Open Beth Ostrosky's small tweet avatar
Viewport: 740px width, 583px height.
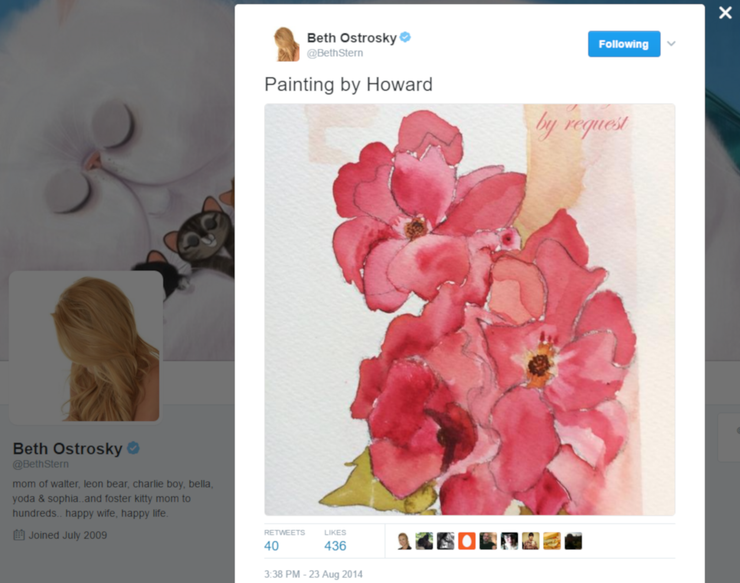click(286, 44)
